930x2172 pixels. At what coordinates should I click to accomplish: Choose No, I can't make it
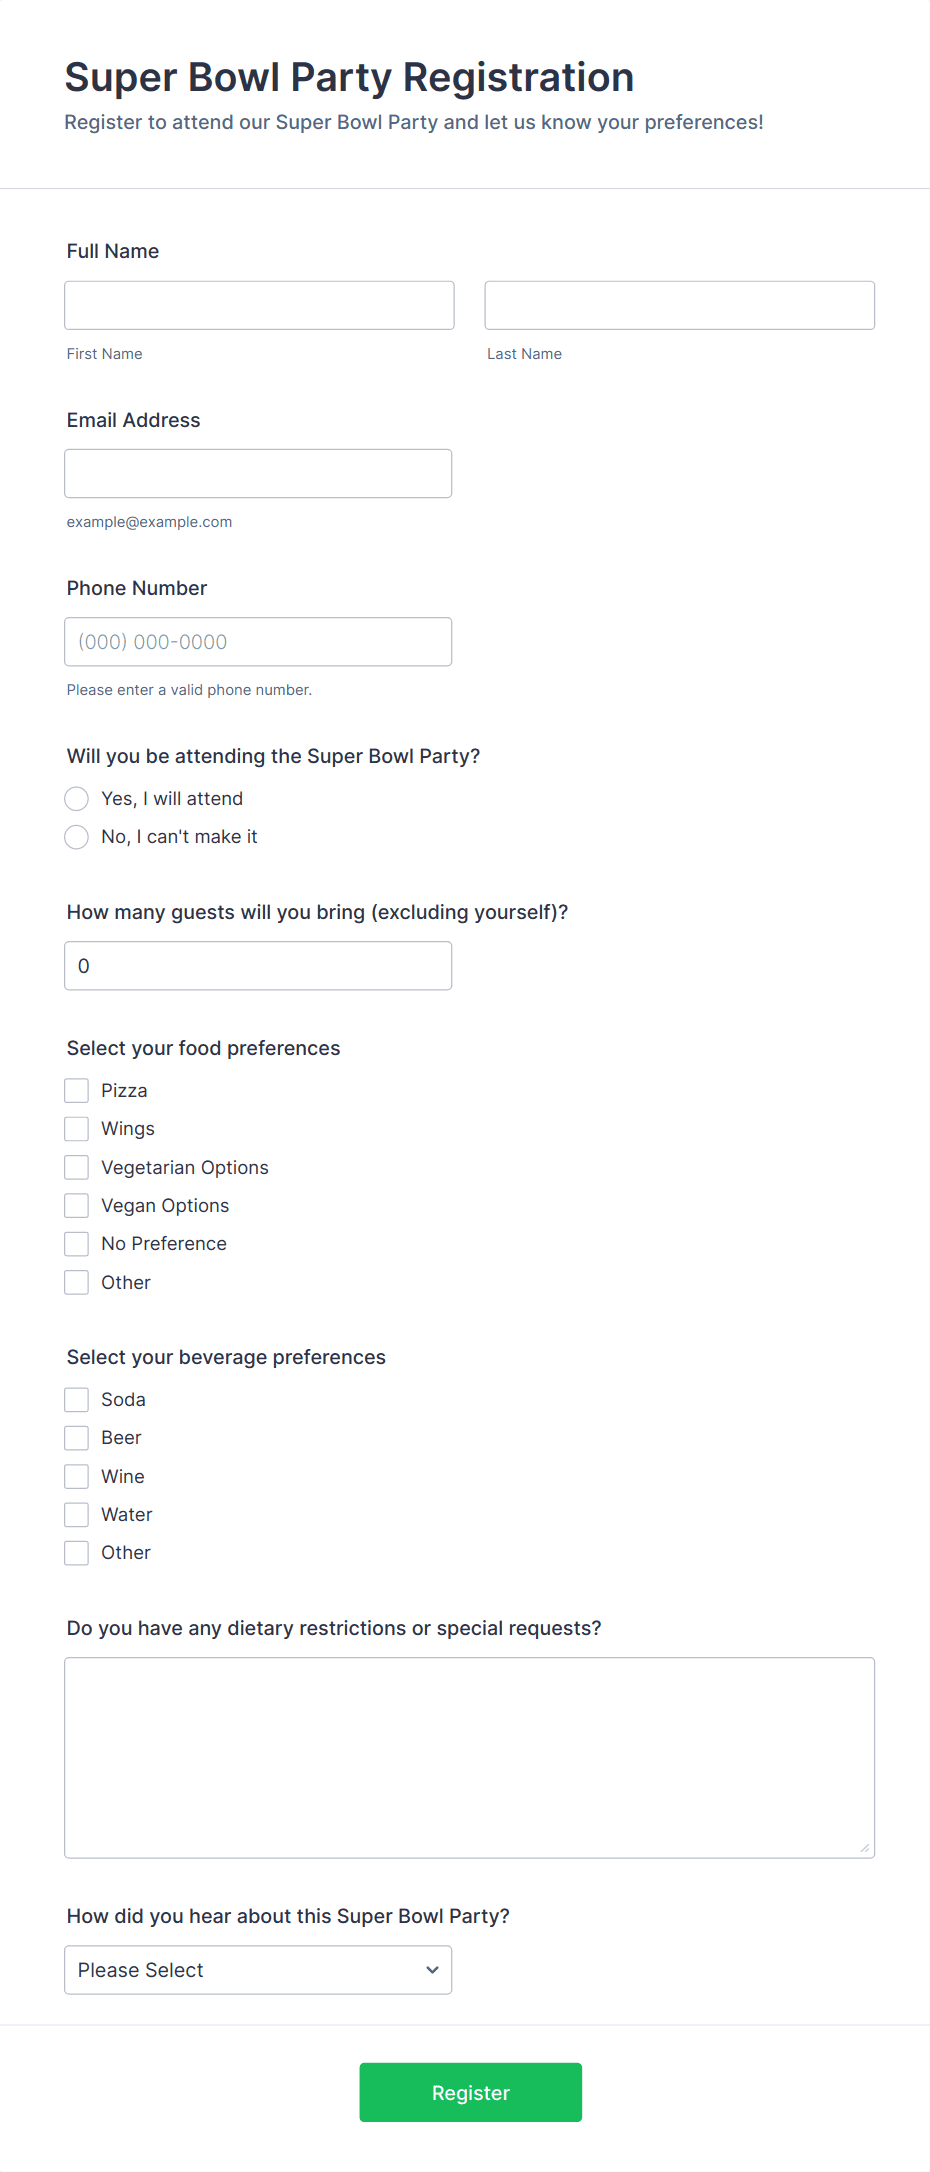pyautogui.click(x=76, y=836)
